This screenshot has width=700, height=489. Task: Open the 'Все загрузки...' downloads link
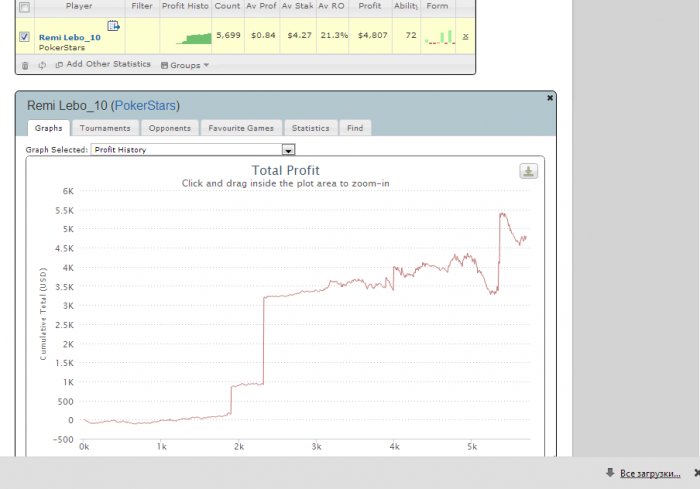pyautogui.click(x=650, y=473)
